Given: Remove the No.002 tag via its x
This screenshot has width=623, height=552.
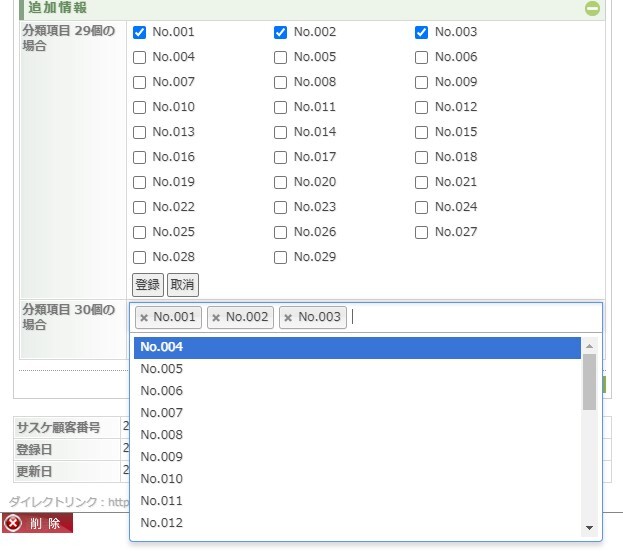Looking at the screenshot, I should [216, 318].
